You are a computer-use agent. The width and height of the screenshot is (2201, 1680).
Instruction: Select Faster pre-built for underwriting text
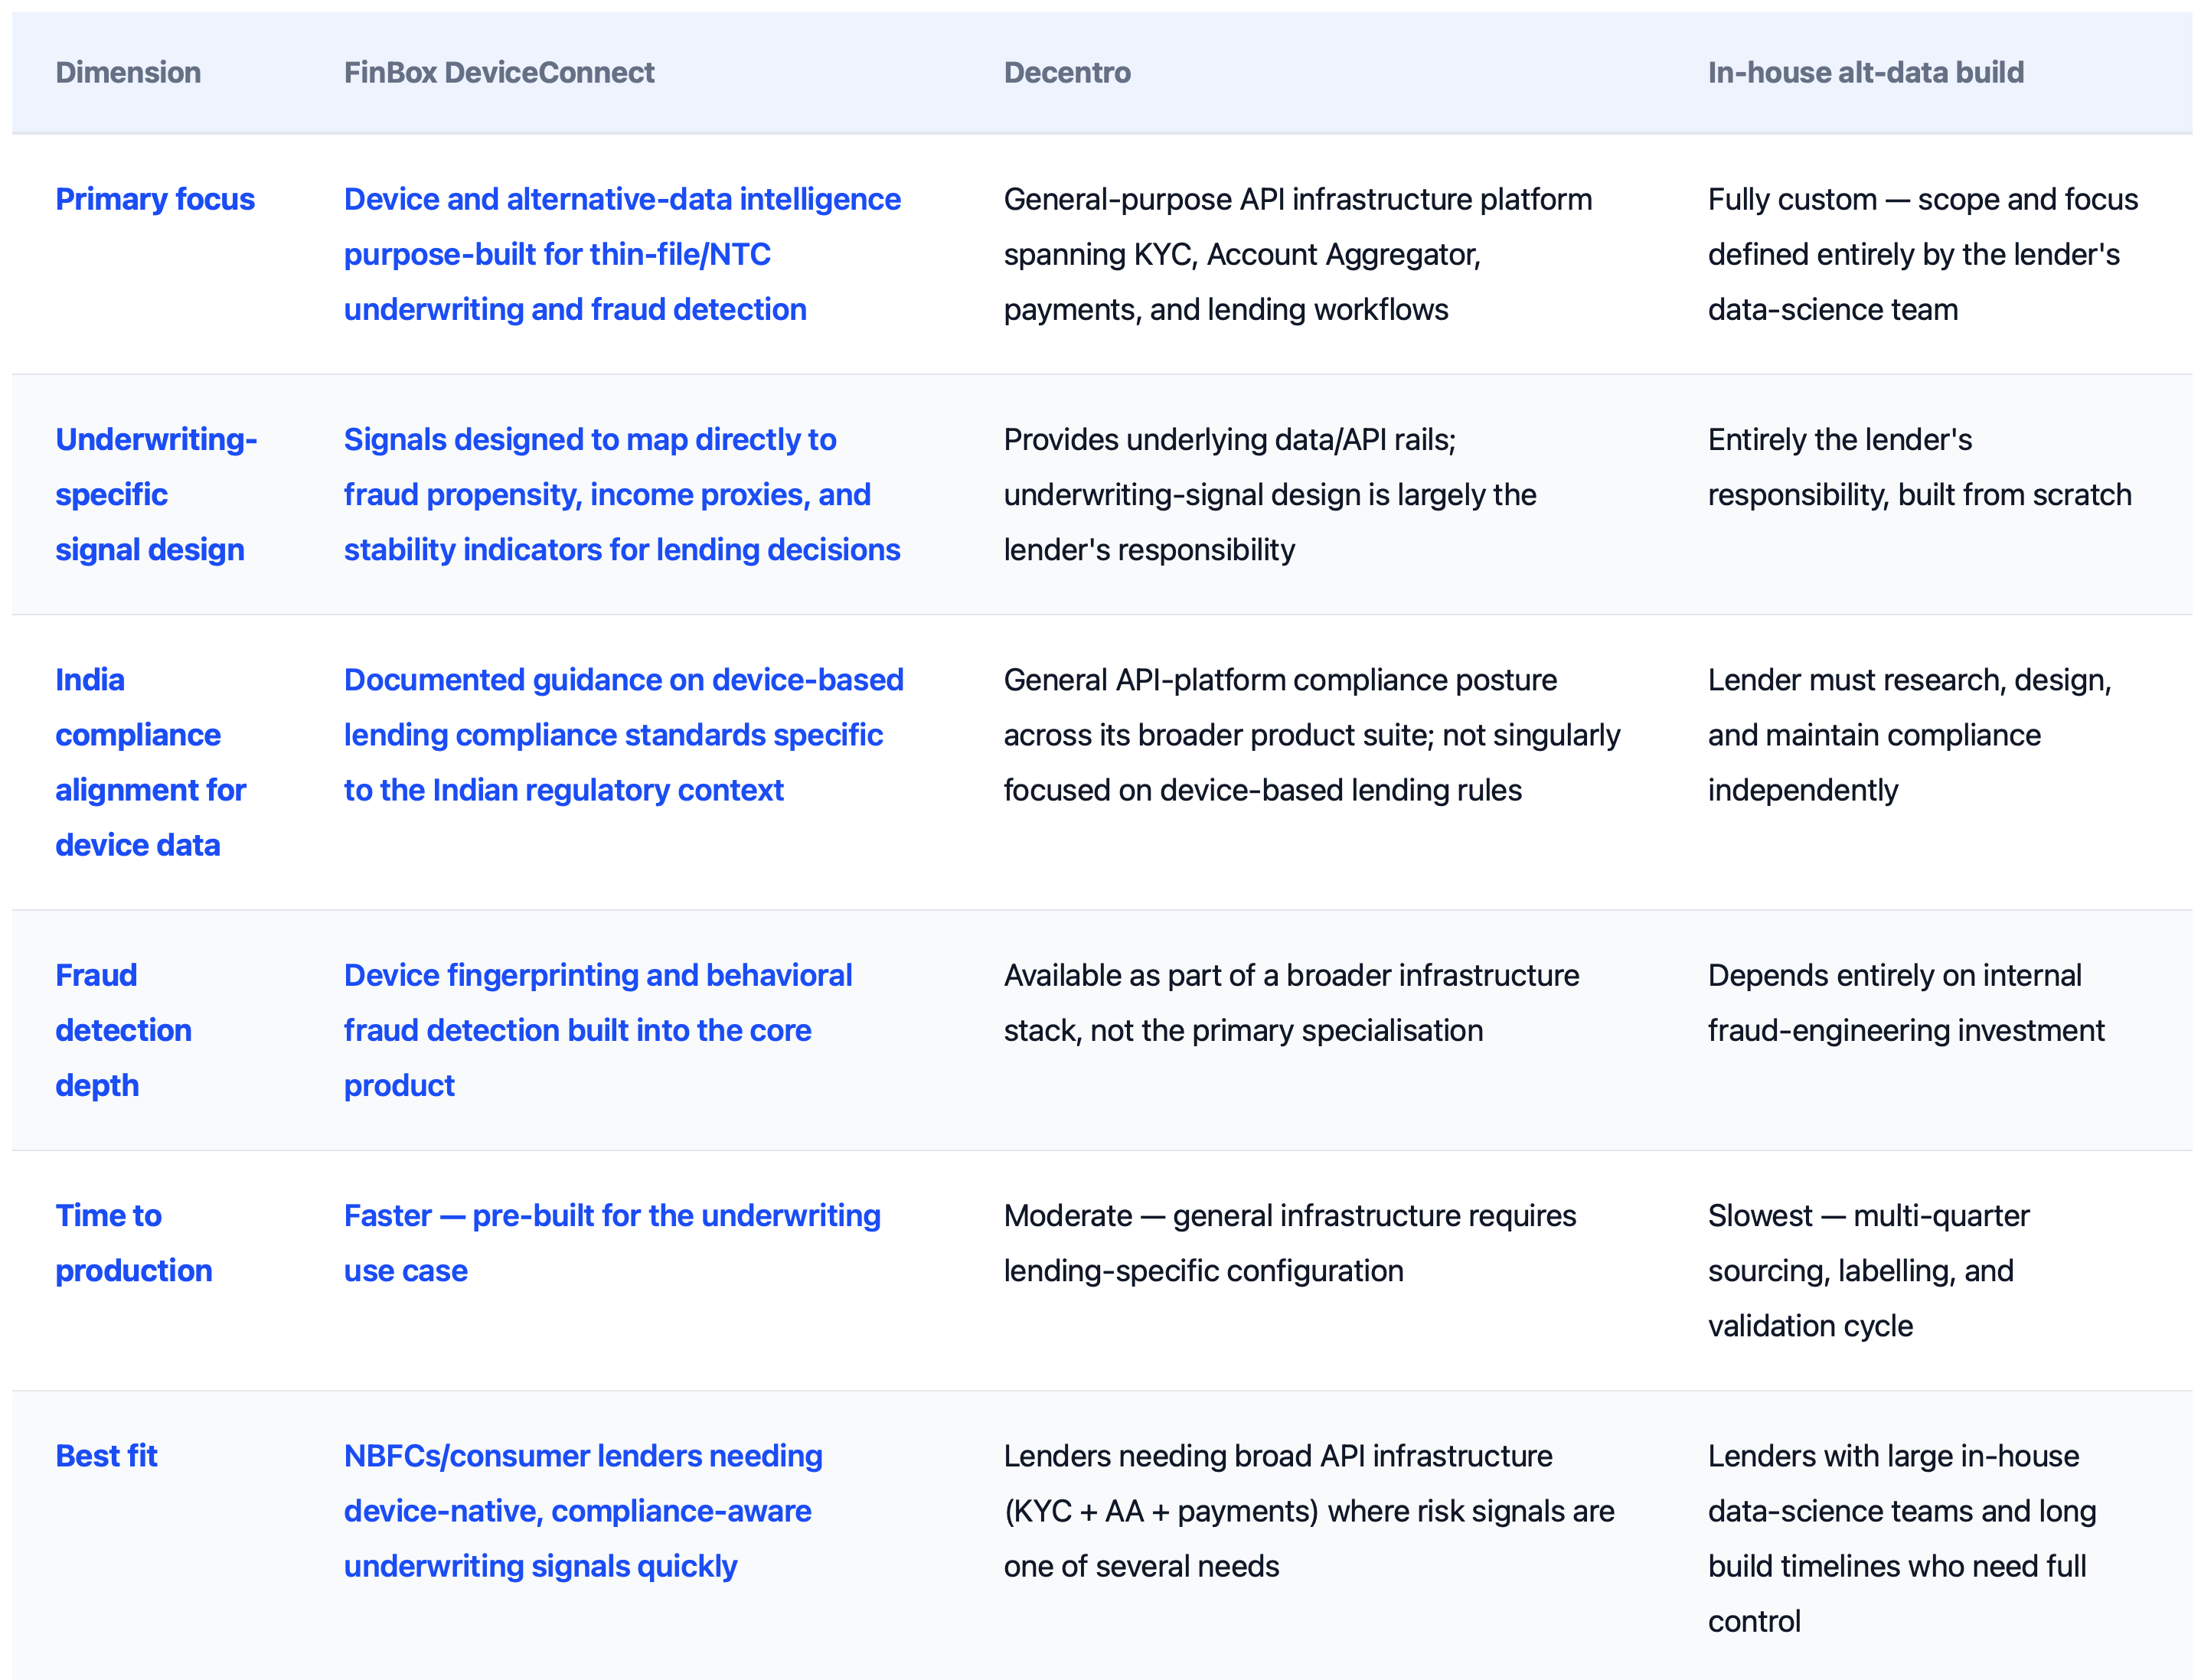[x=612, y=1243]
